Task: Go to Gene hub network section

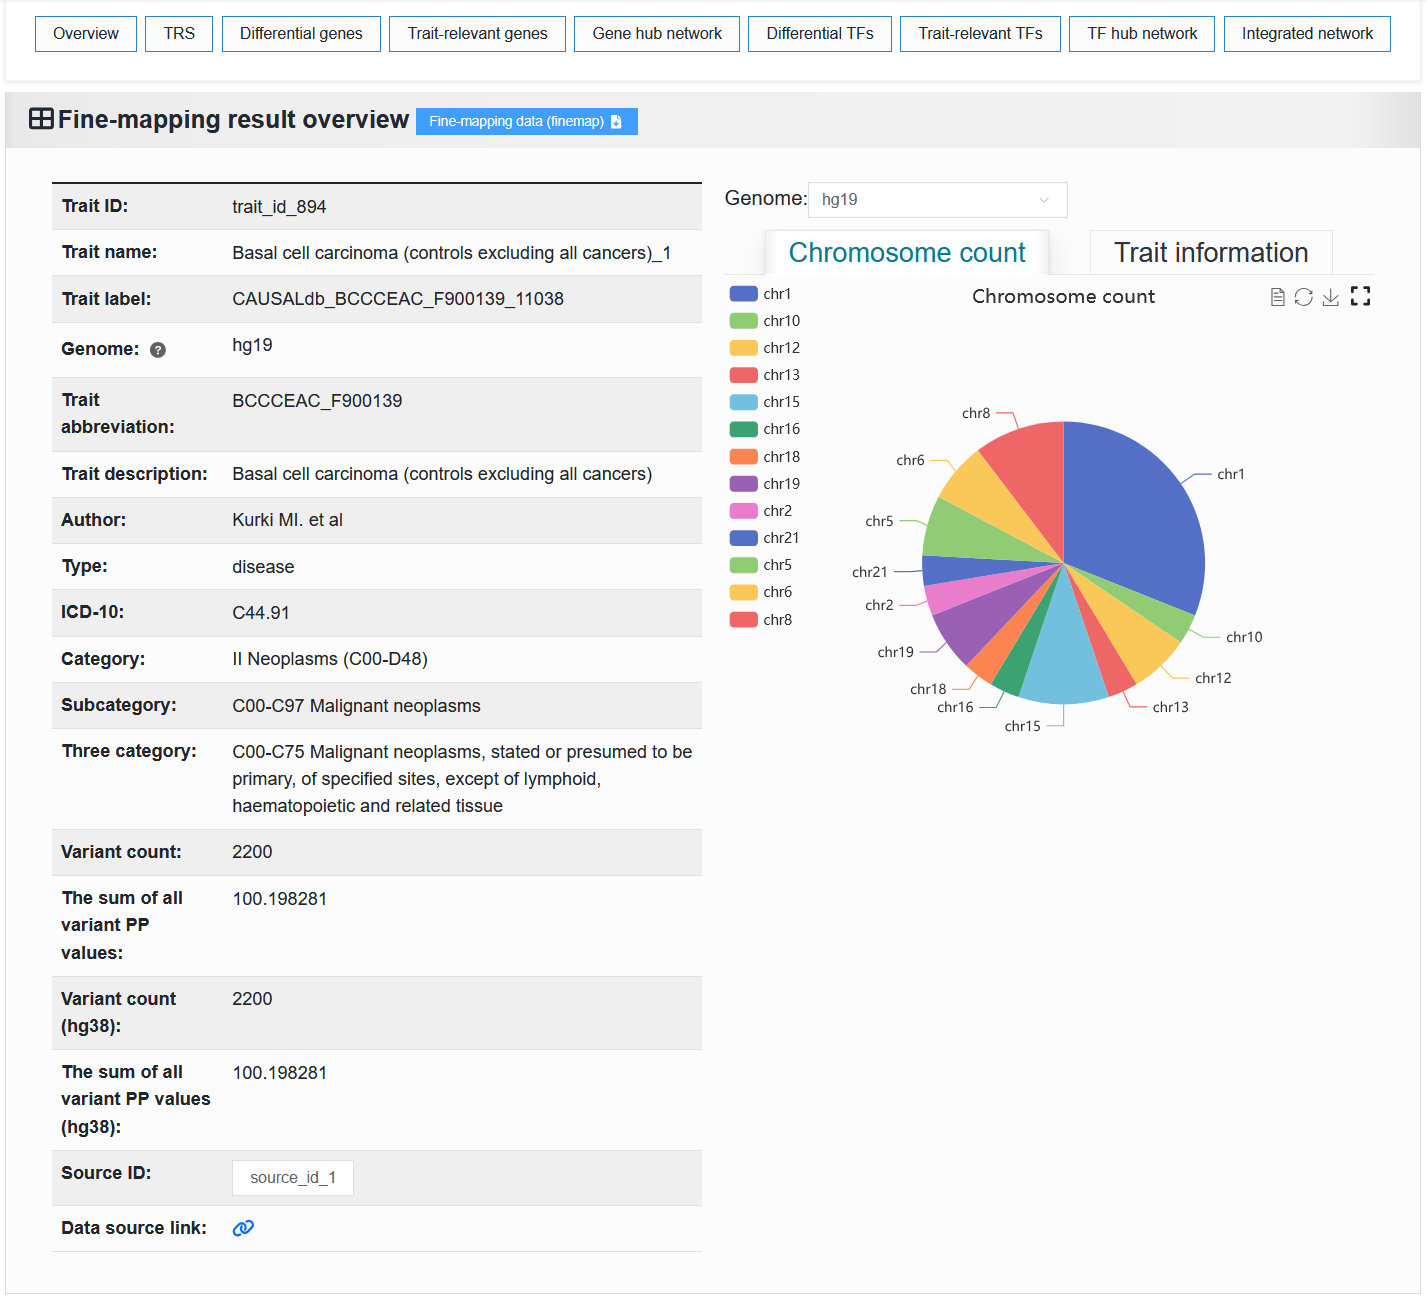Action: tap(657, 34)
